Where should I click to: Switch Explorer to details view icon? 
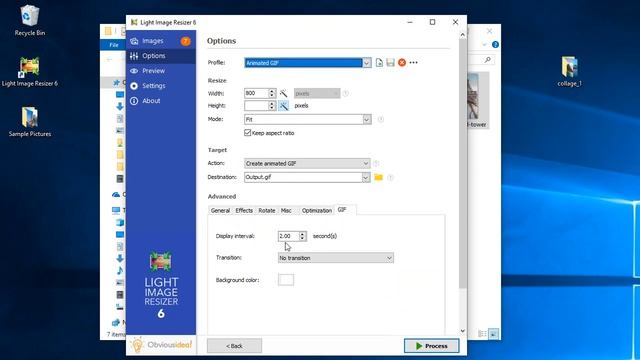[x=482, y=334]
